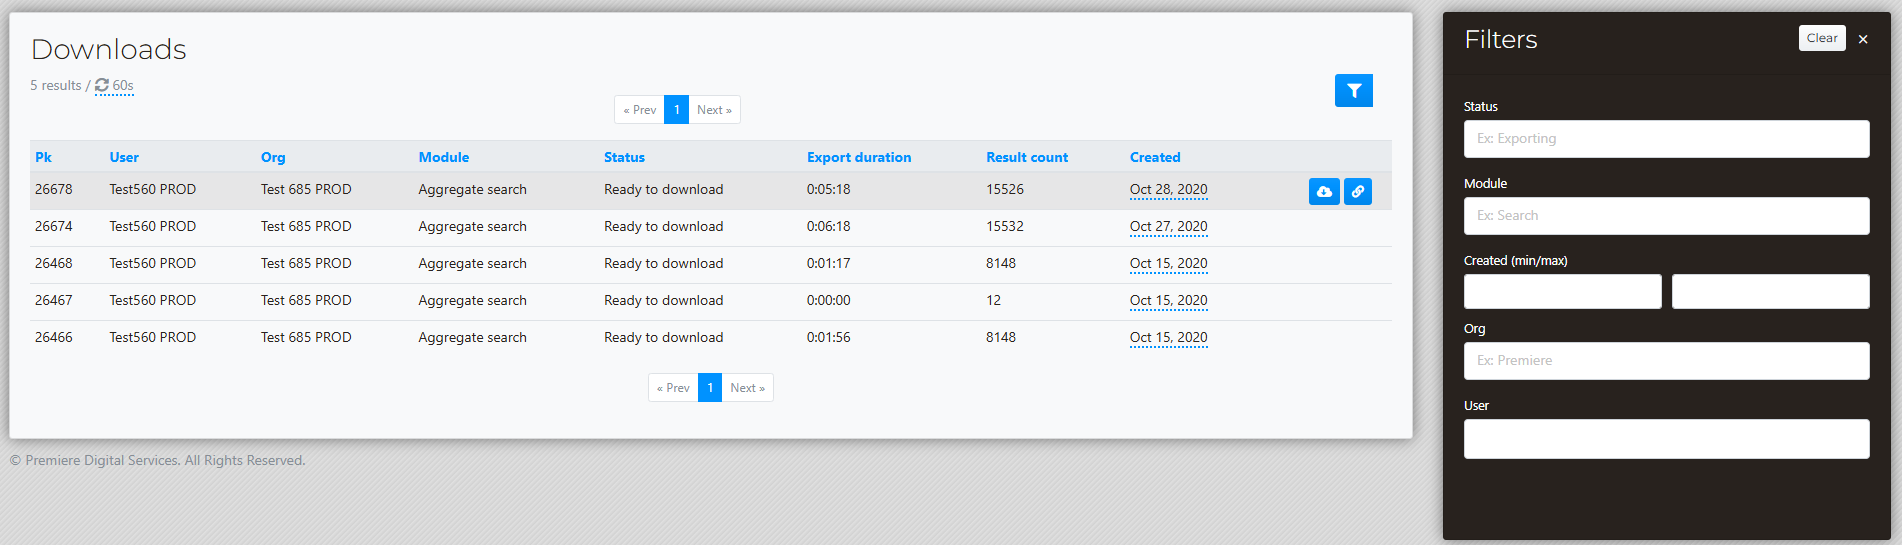The image size is (1902, 545).
Task: Select page 1 in top pagination
Action: pos(677,110)
